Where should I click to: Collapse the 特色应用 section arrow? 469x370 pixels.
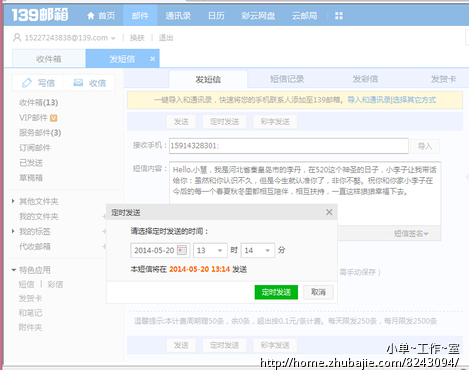[x=14, y=270]
